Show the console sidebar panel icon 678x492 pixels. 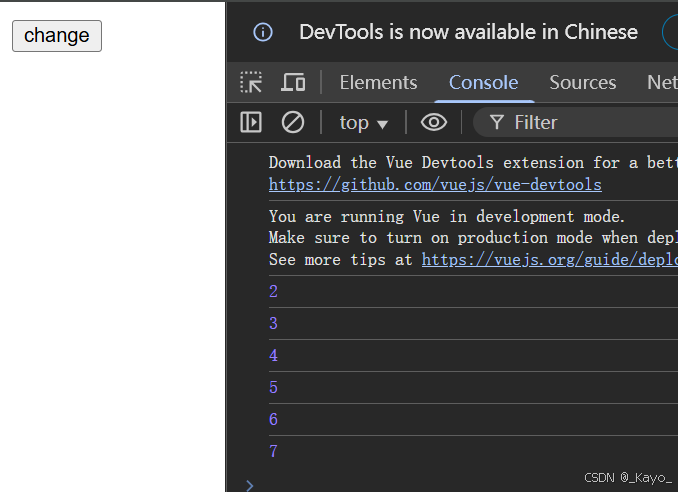pyautogui.click(x=251, y=122)
